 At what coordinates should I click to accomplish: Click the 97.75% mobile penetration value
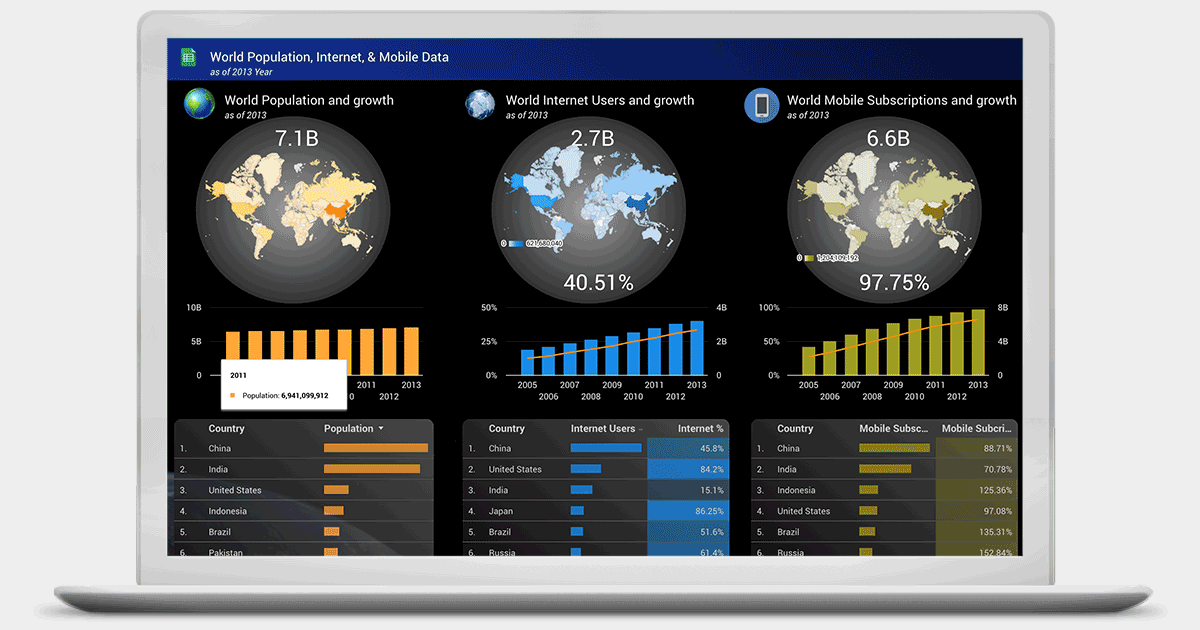[x=894, y=283]
